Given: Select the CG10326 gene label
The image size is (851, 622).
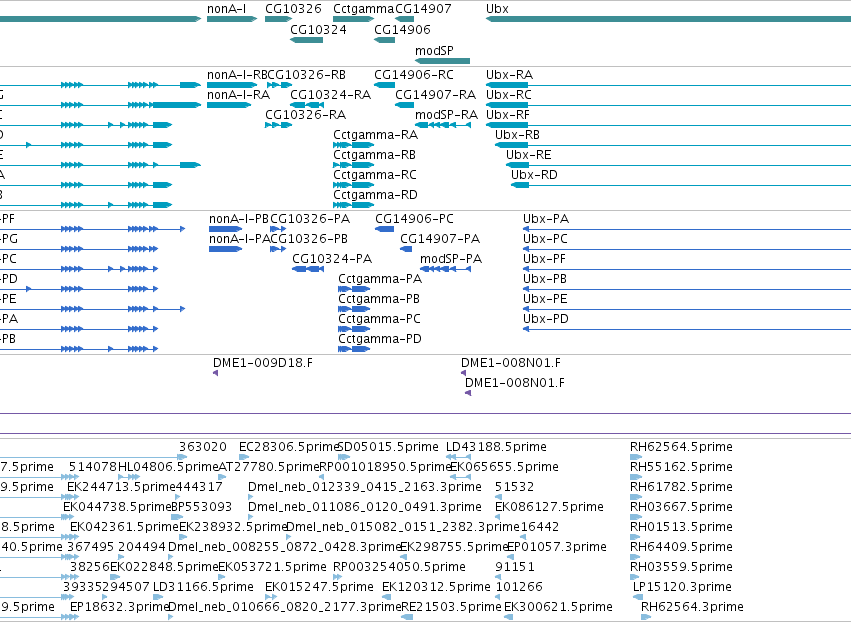Looking at the screenshot, I should click(x=293, y=9).
